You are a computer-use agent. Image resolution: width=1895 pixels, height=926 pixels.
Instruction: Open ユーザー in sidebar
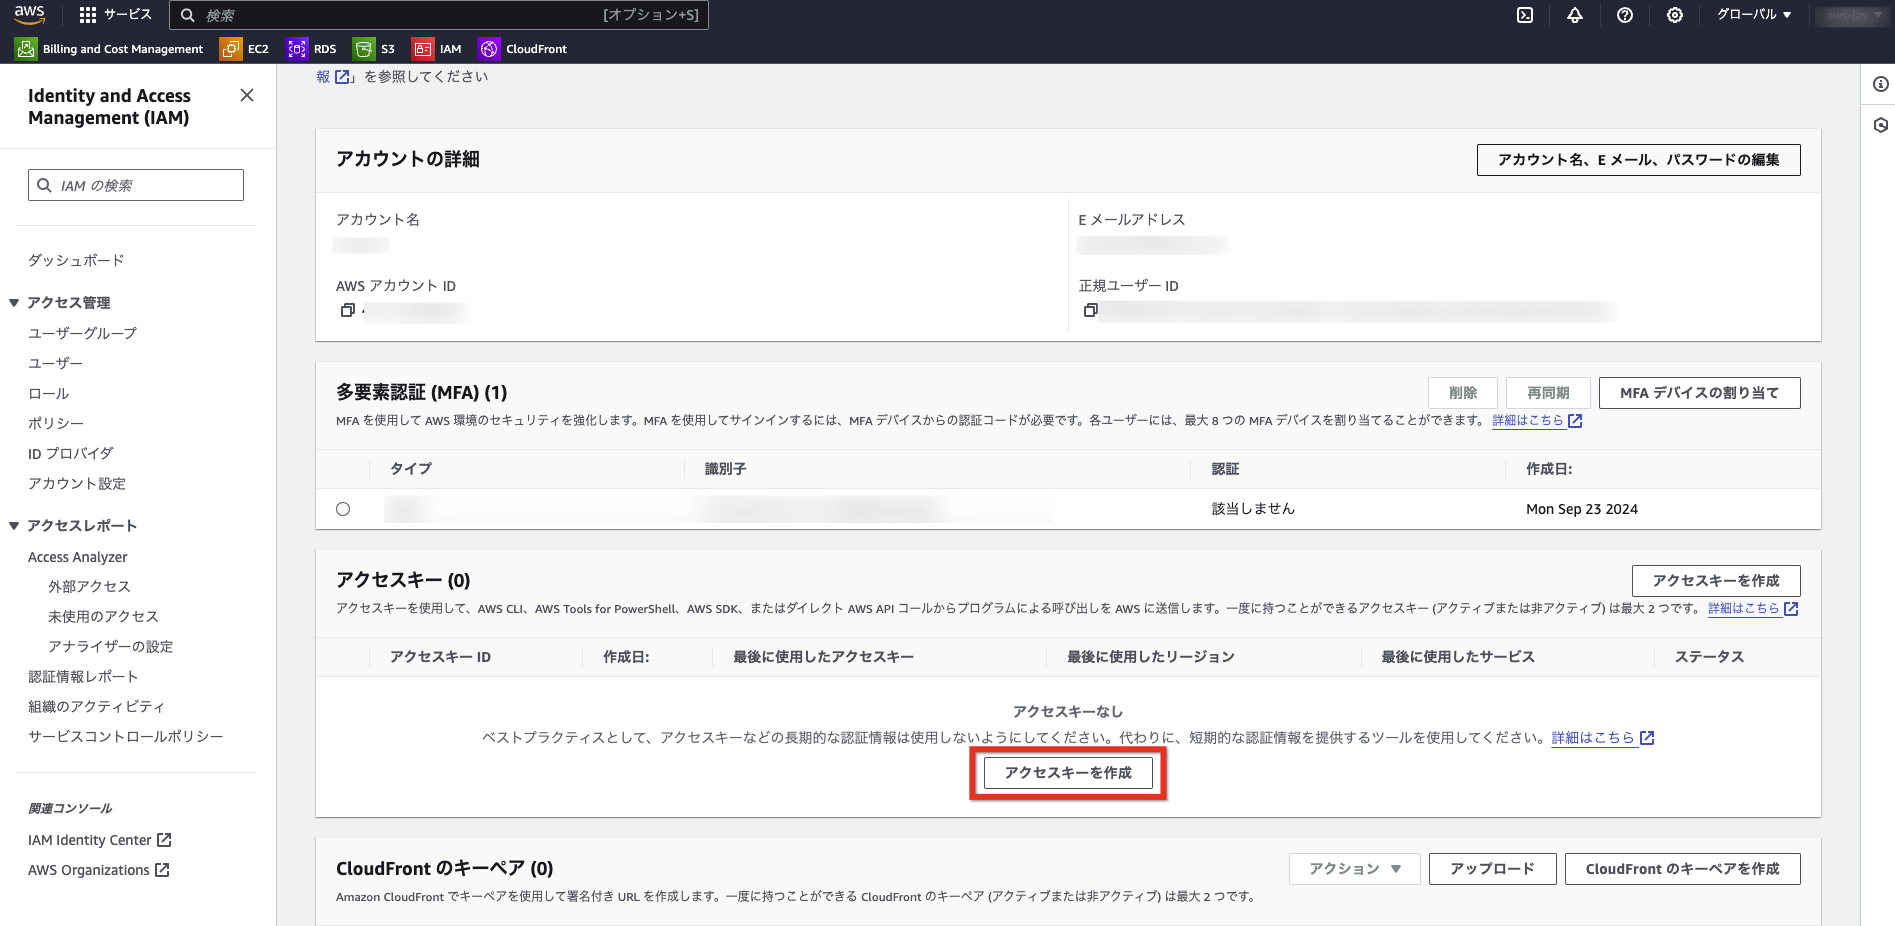(x=55, y=363)
